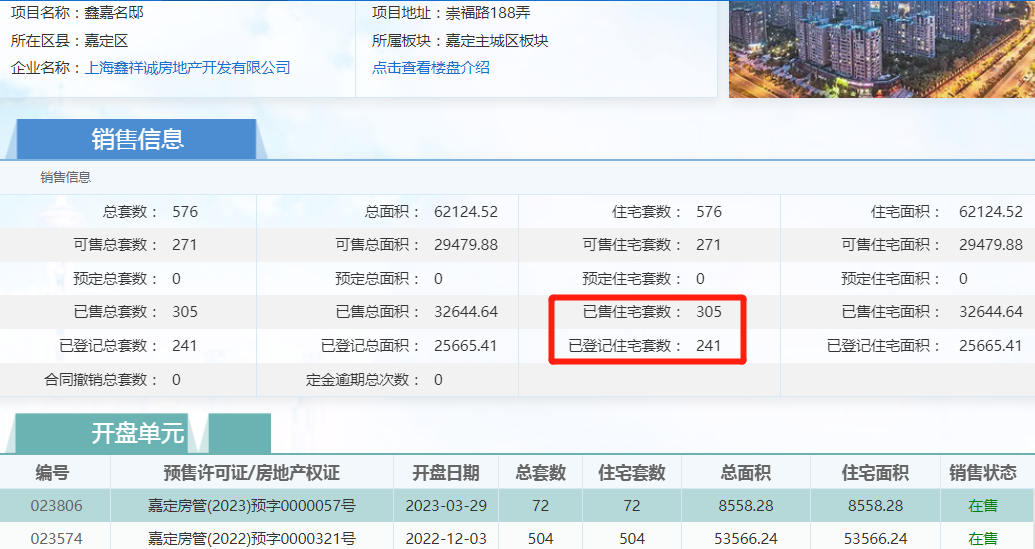Click the 已登记总面积 value 25665.41
This screenshot has height=549, width=1035.
[465, 346]
